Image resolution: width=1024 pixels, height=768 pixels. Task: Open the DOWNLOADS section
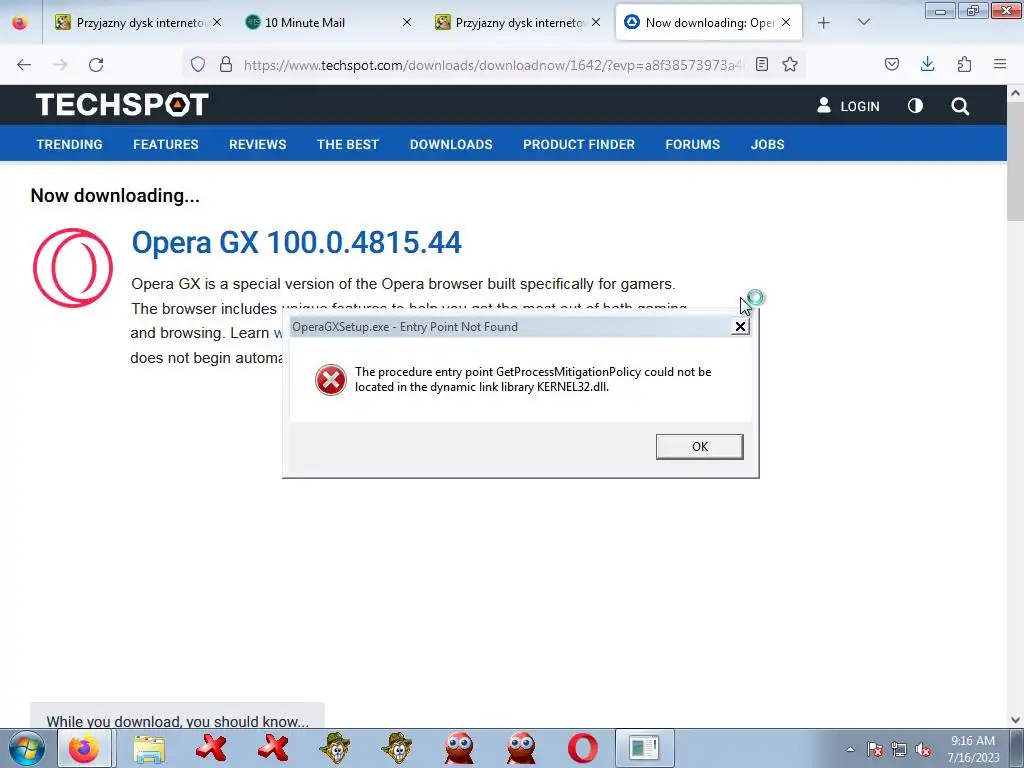451,144
